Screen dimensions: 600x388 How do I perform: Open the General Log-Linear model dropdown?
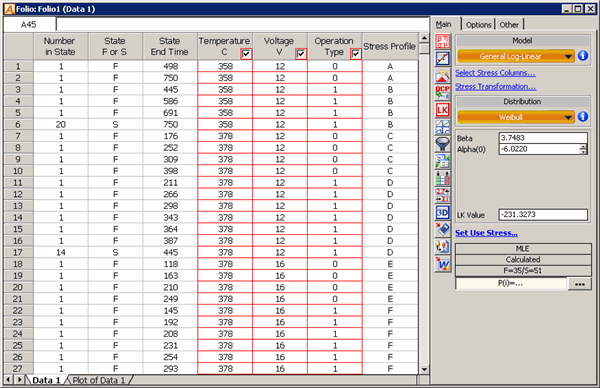pos(516,56)
